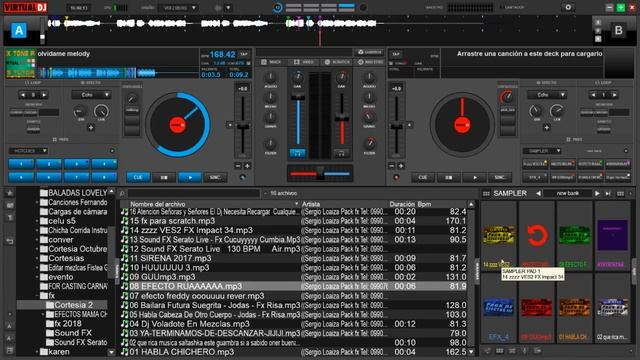Switch to the MIXER tab in the center panel
Viewport: 640px width, 360px height.
coord(271,62)
